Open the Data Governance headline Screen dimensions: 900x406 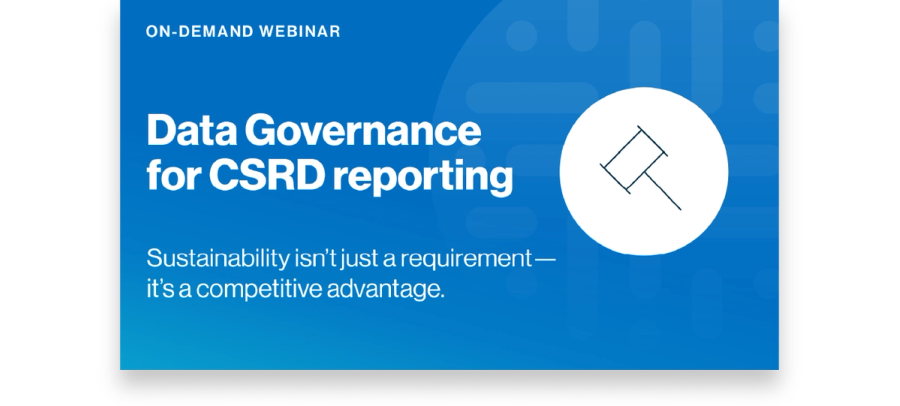coord(313,132)
